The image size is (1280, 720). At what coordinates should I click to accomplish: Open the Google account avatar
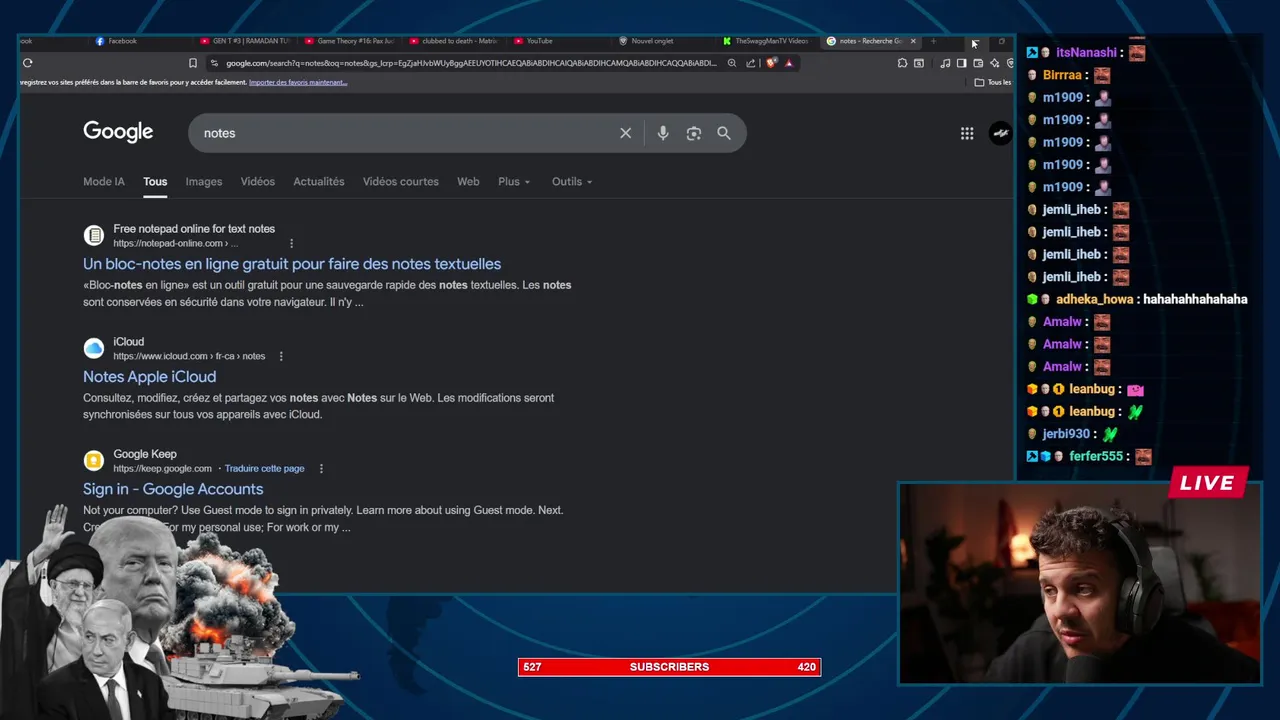pos(1000,133)
